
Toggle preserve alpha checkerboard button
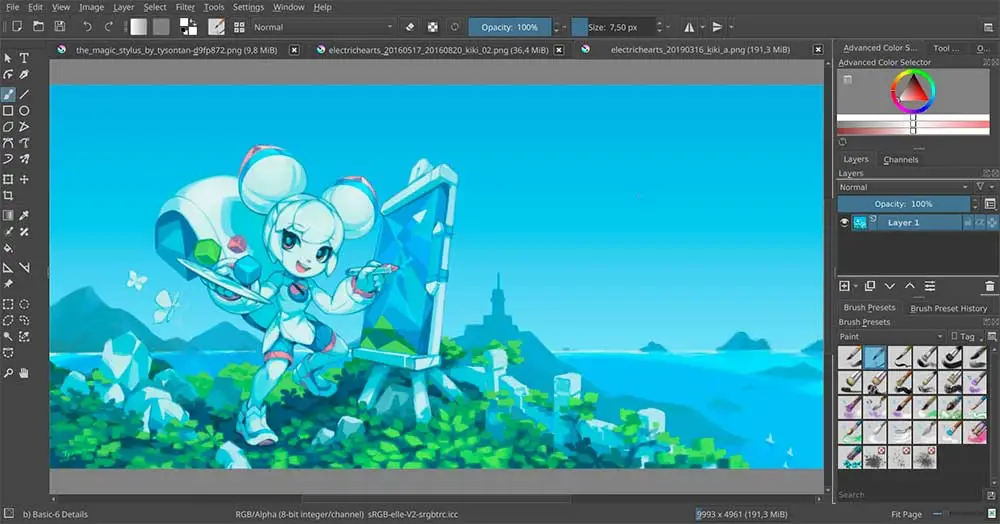pos(433,26)
